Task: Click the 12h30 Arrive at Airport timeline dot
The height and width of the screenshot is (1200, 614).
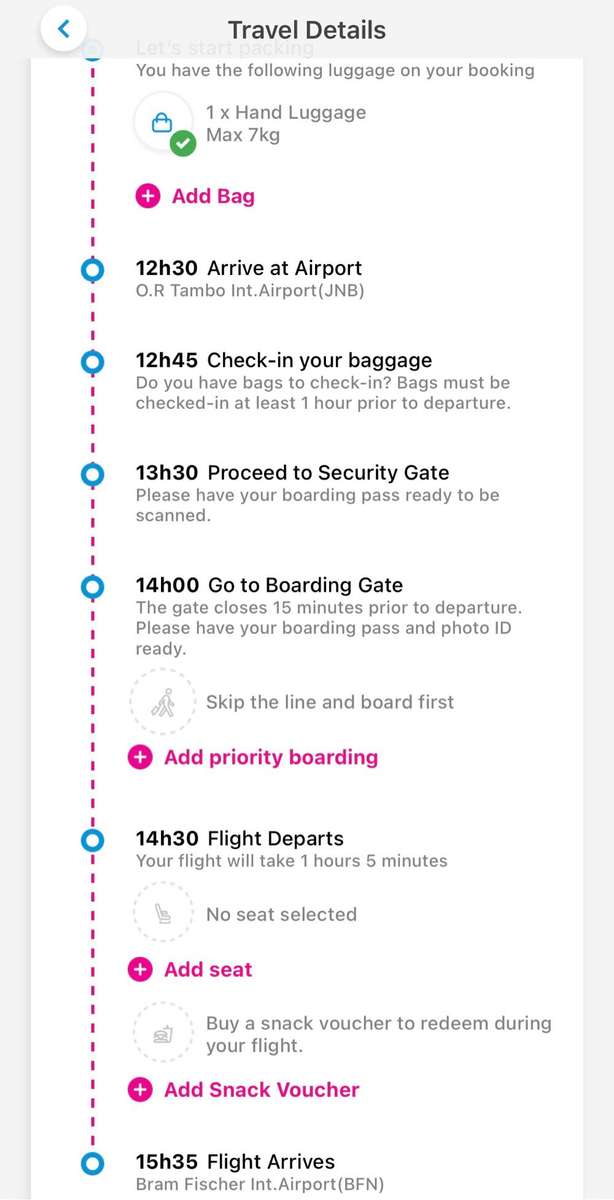Action: (x=92, y=269)
